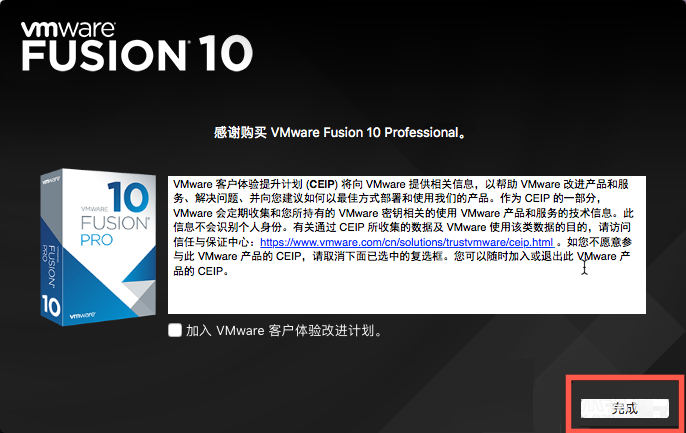Enable the 加入 VMware 客户体验改进计划 checkbox
This screenshot has width=686, height=433.
(175, 330)
